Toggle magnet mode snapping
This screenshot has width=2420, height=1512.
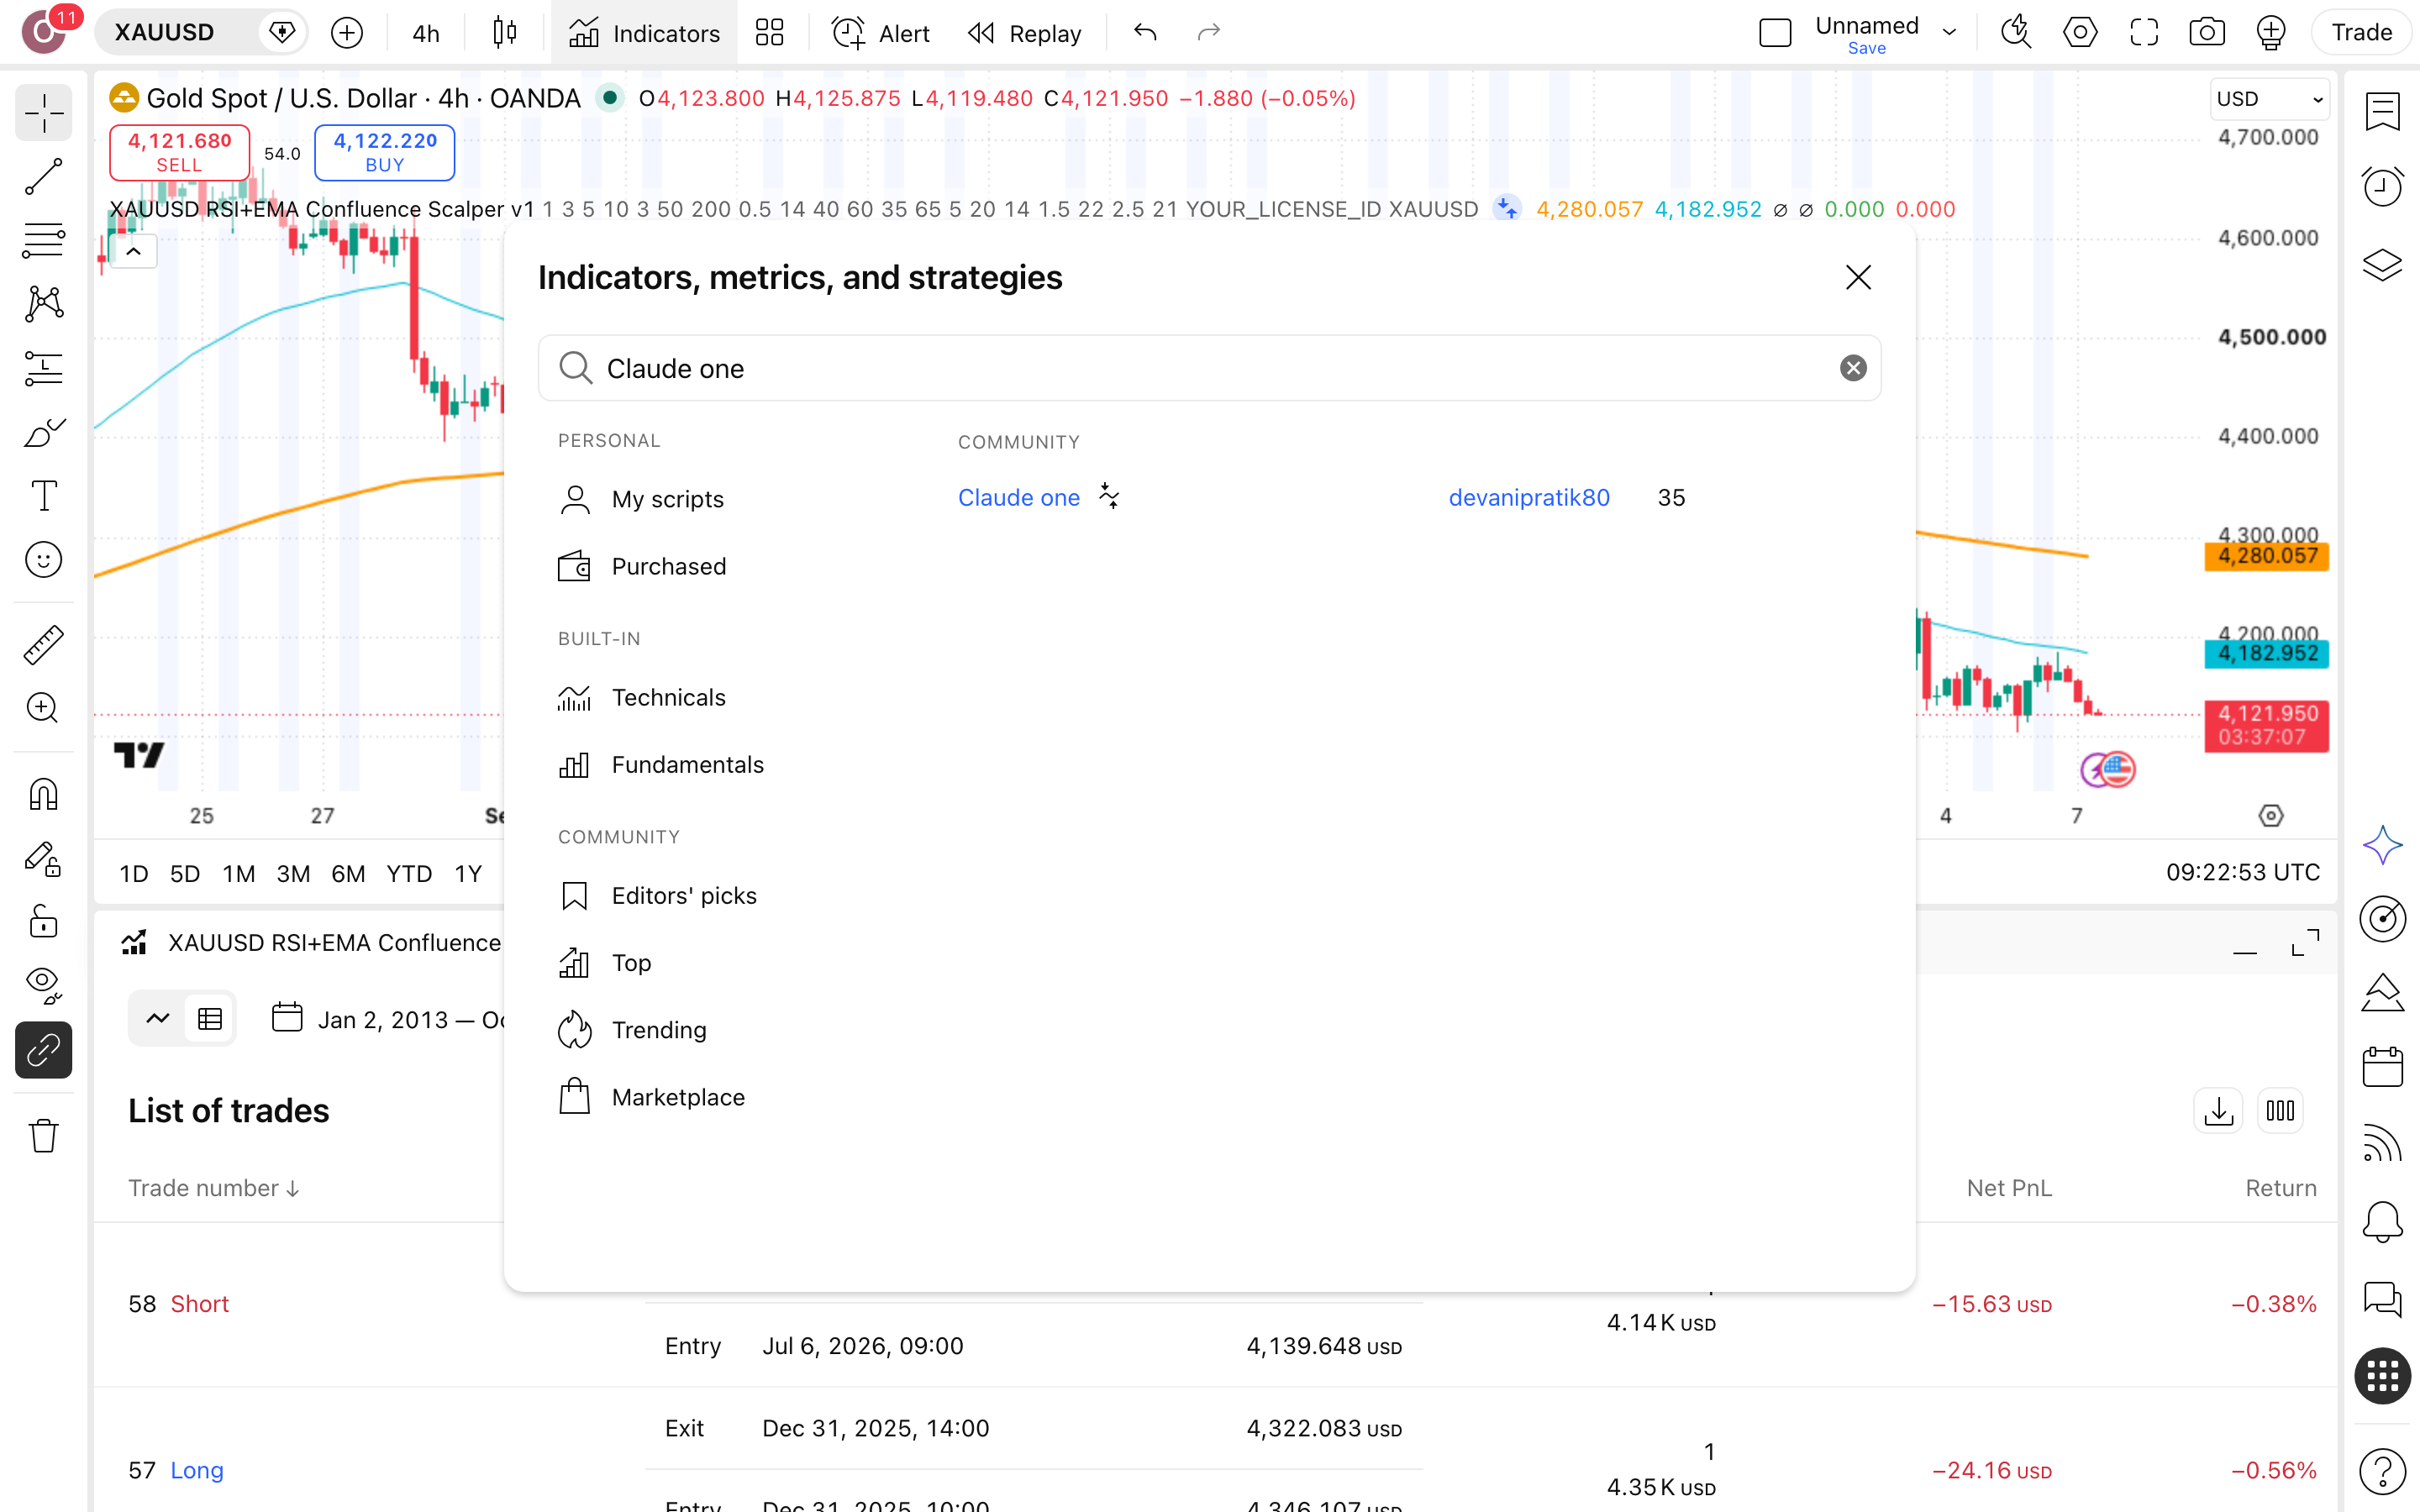43,795
